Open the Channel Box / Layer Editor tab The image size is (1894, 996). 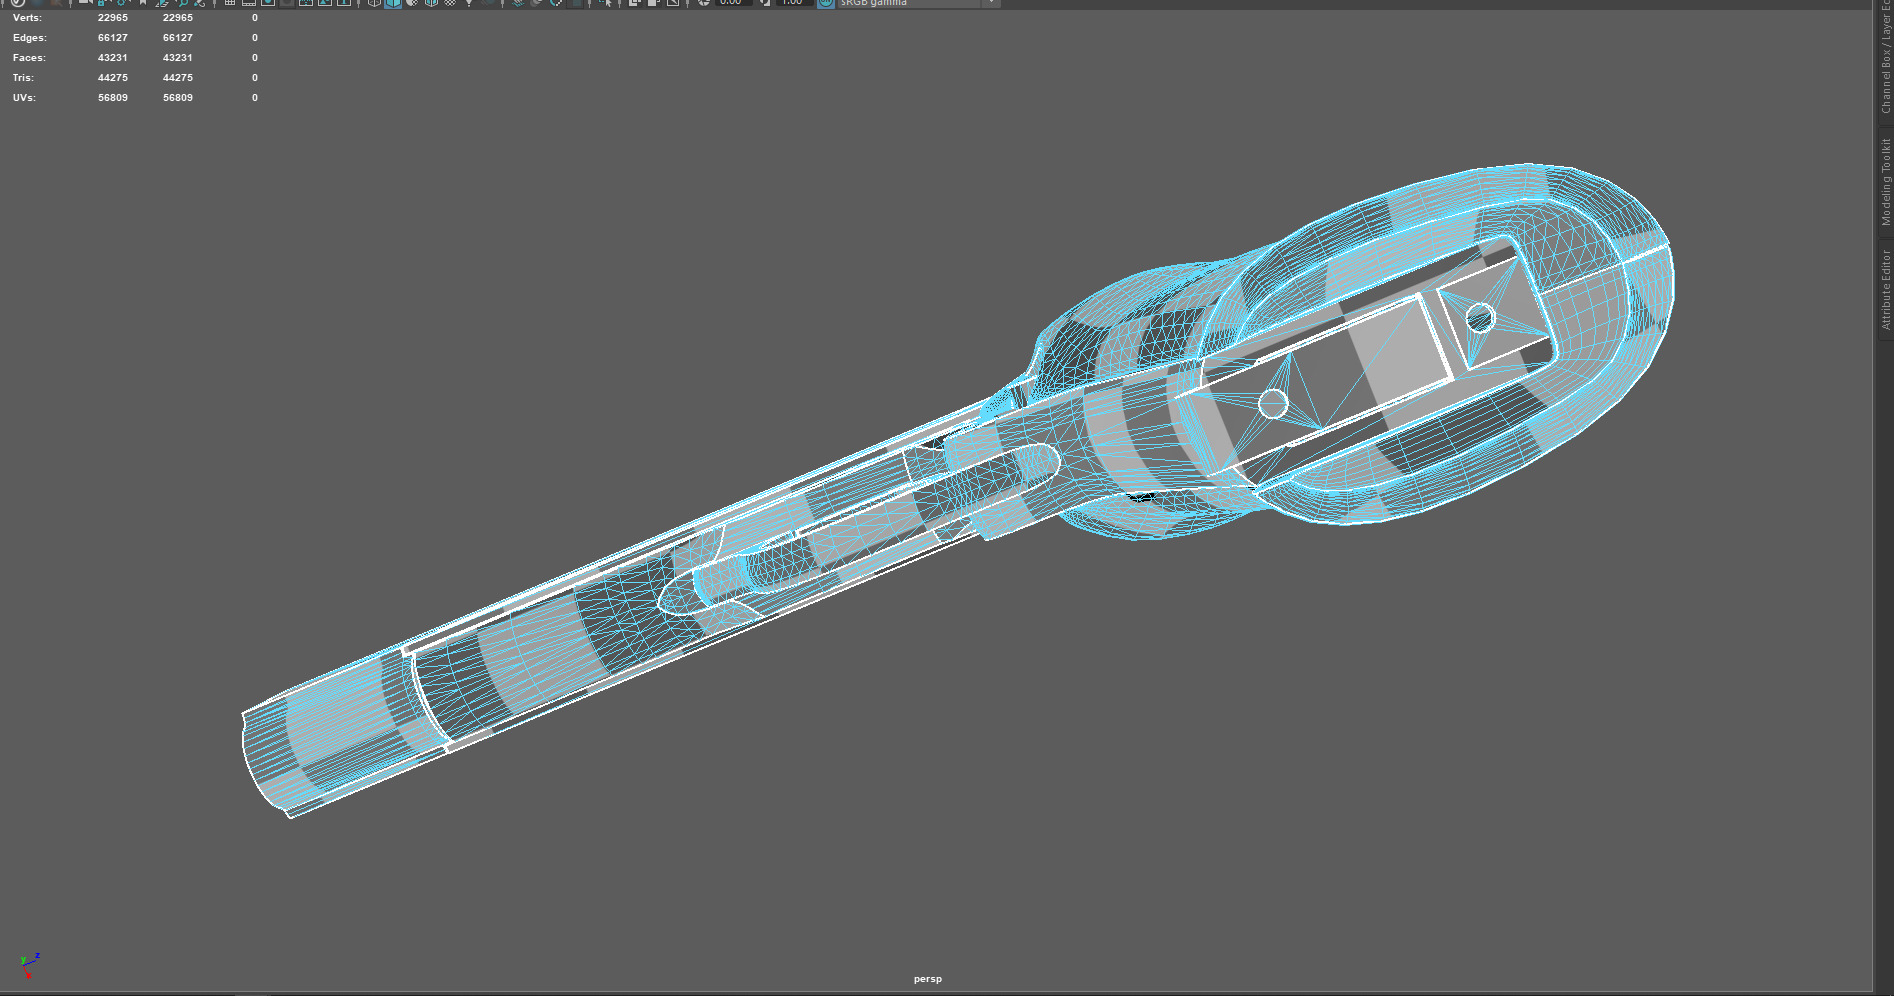coord(1885,58)
